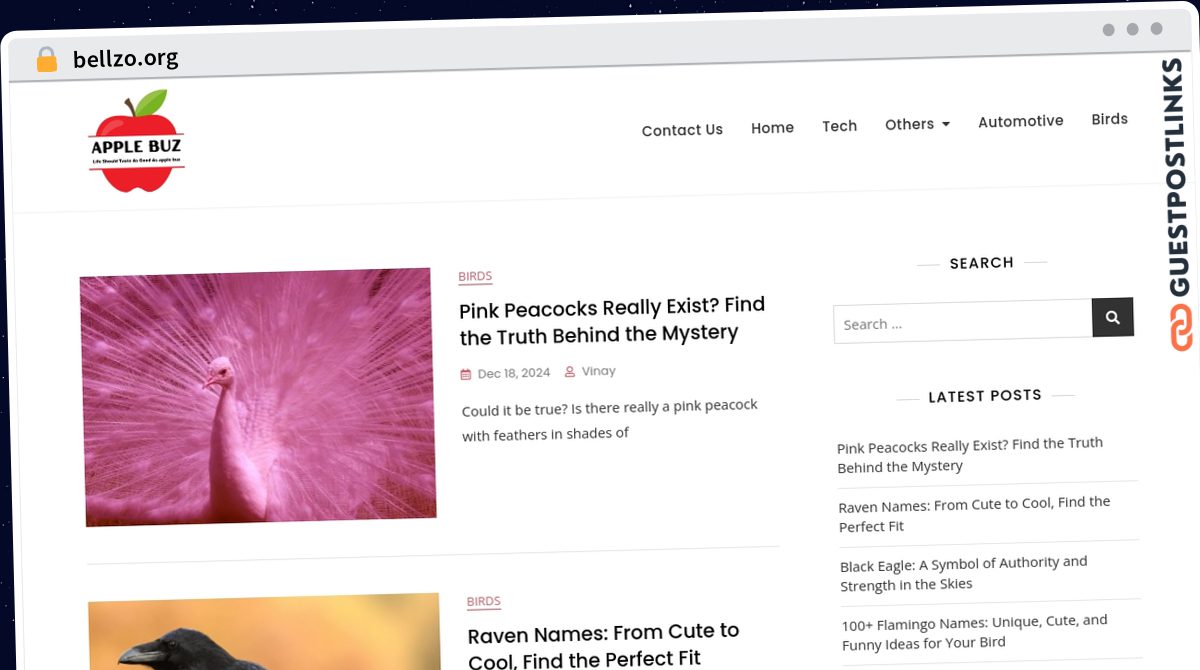This screenshot has width=1200, height=670.
Task: Open the Pink Peacocks Really Exist article title
Action: (x=612, y=320)
